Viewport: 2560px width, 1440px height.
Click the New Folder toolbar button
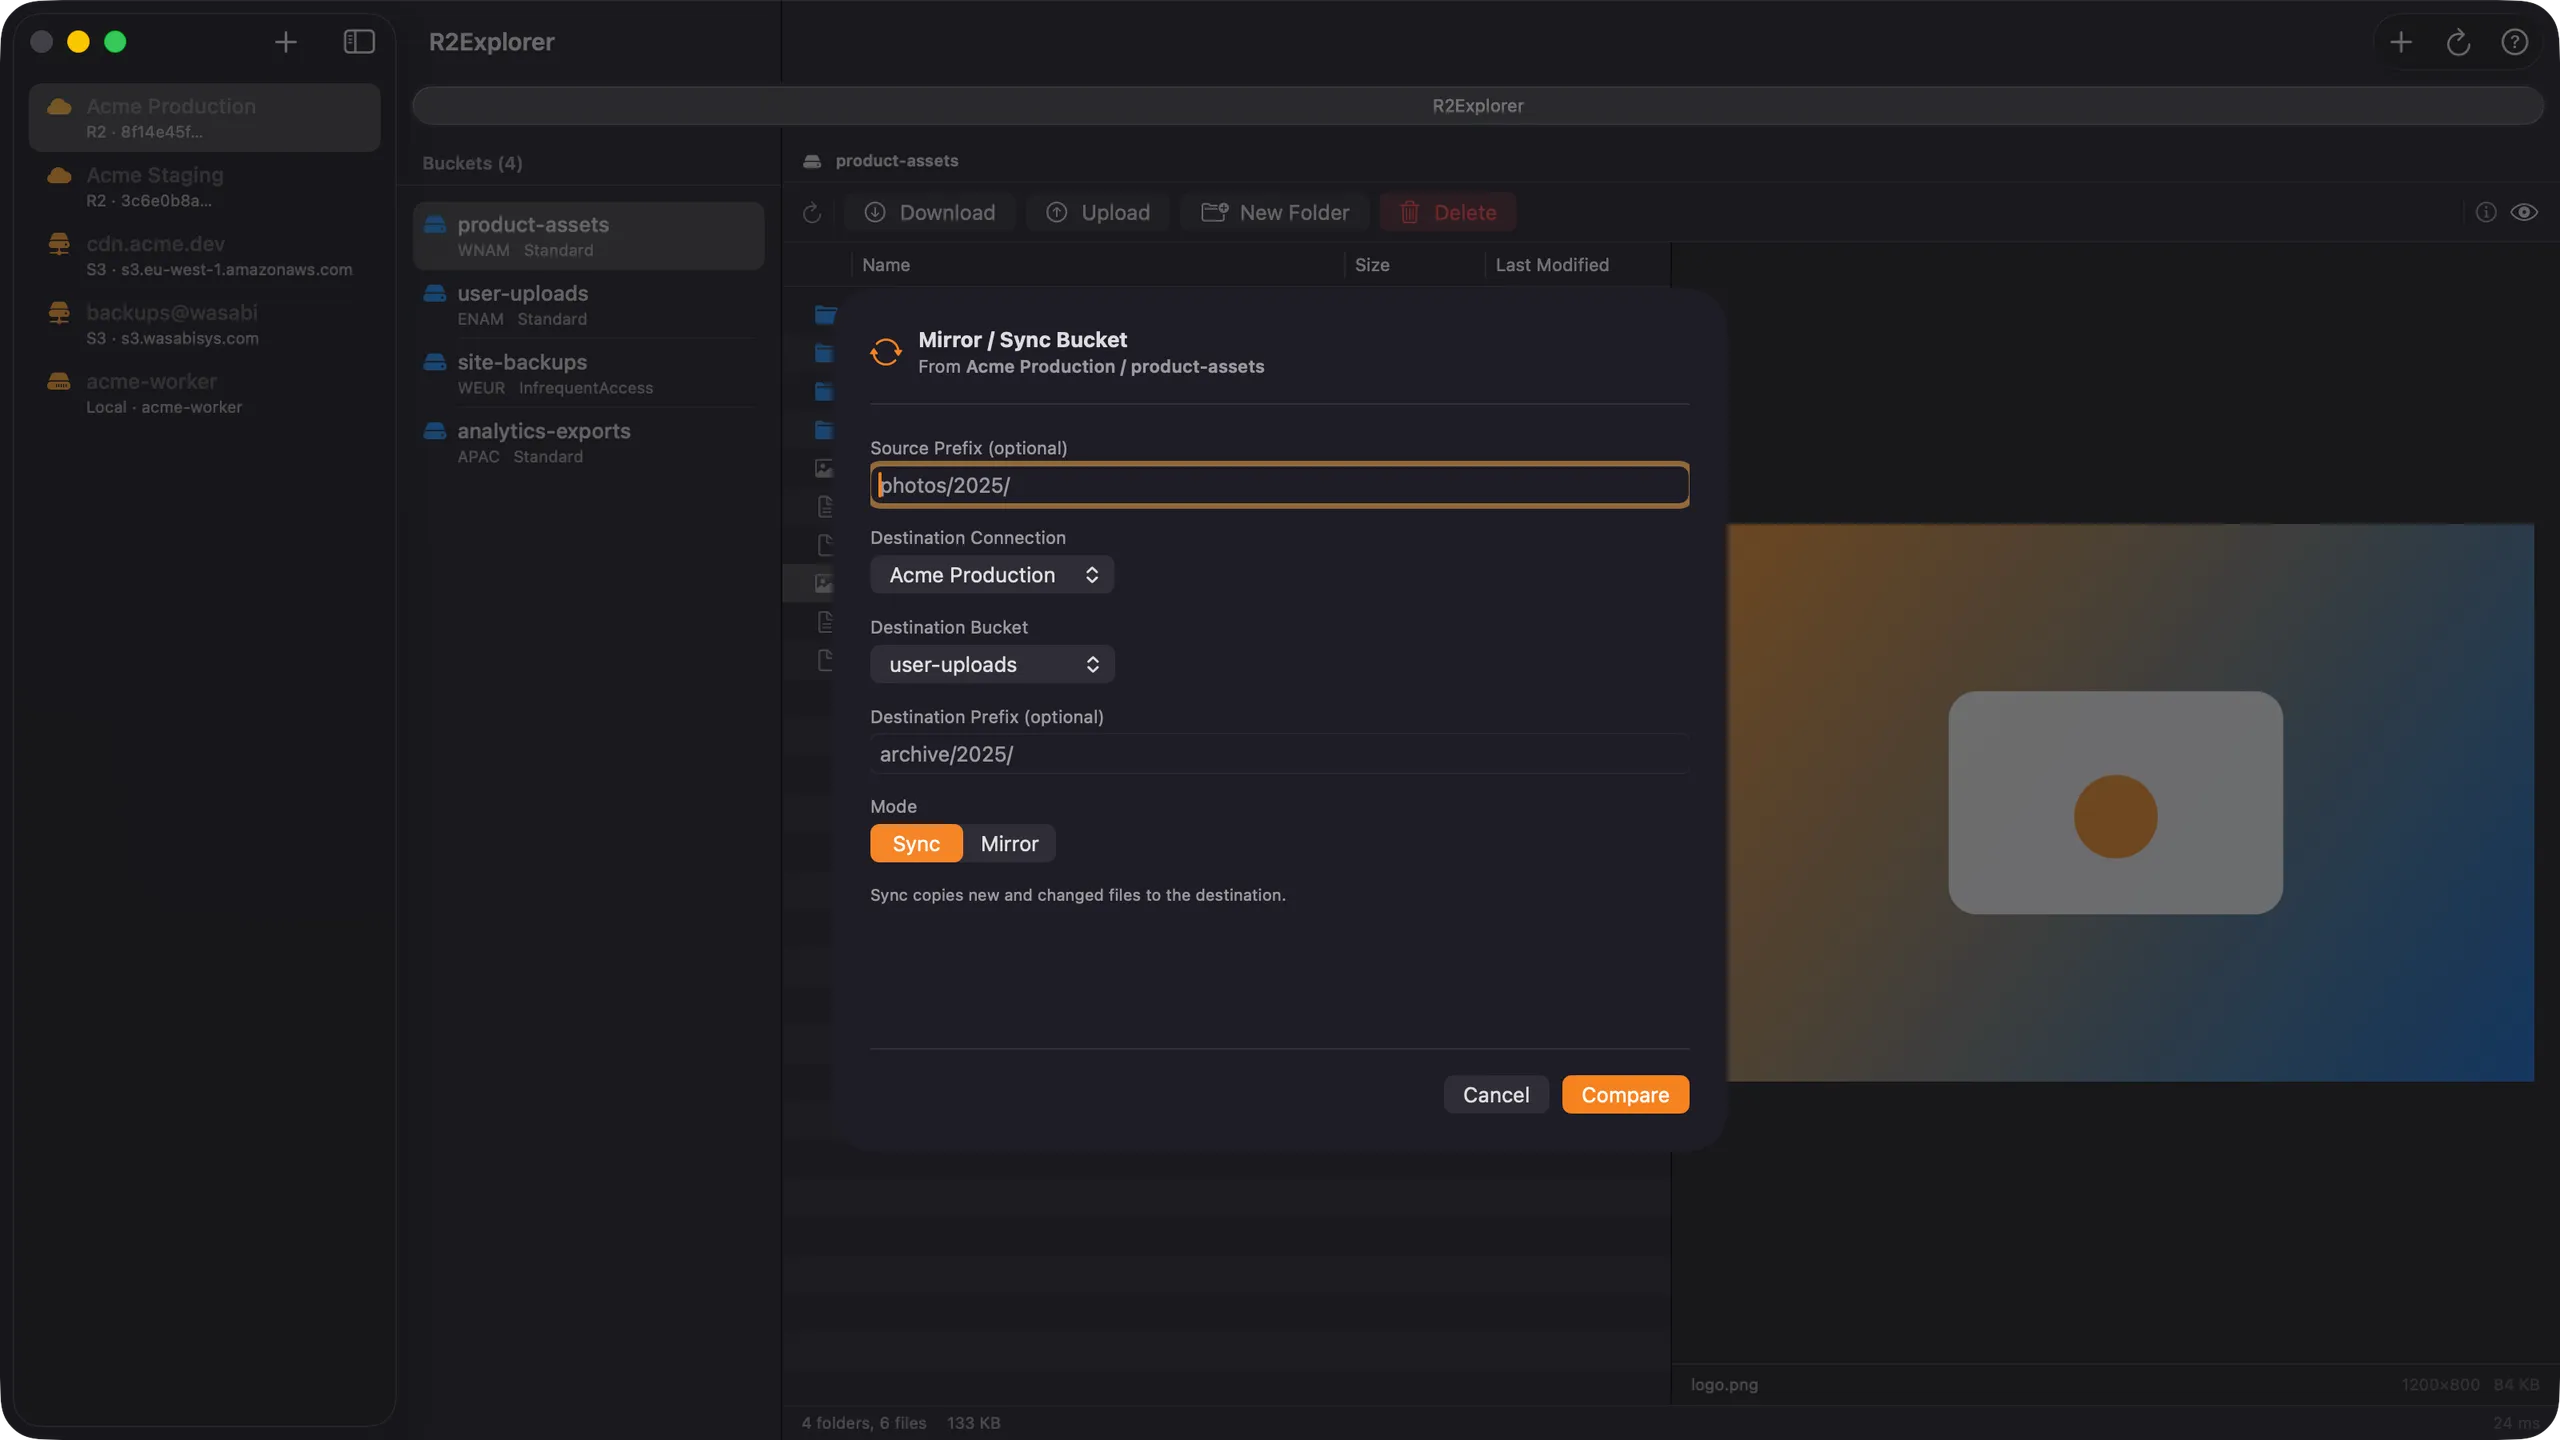coord(1275,212)
